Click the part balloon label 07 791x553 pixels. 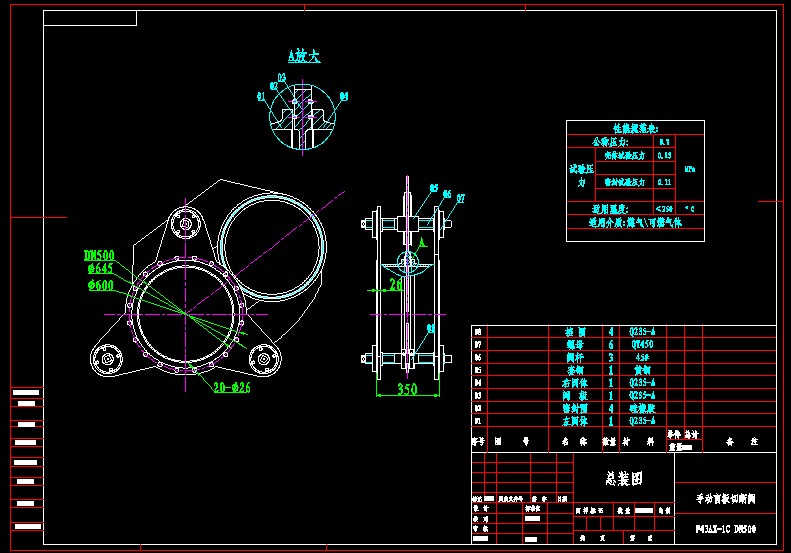click(460, 198)
